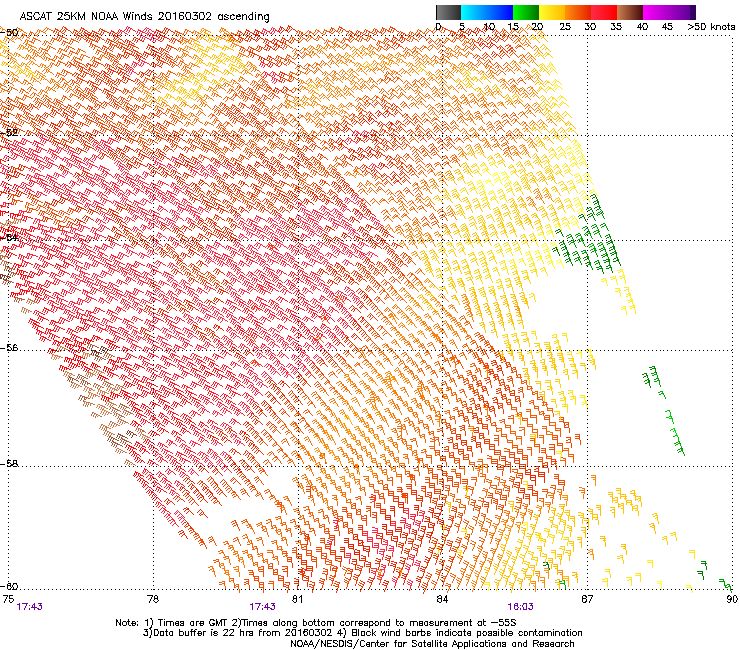The width and height of the screenshot is (740, 650).
Task: Click the '75' longitude axis label
Action: 8,599
